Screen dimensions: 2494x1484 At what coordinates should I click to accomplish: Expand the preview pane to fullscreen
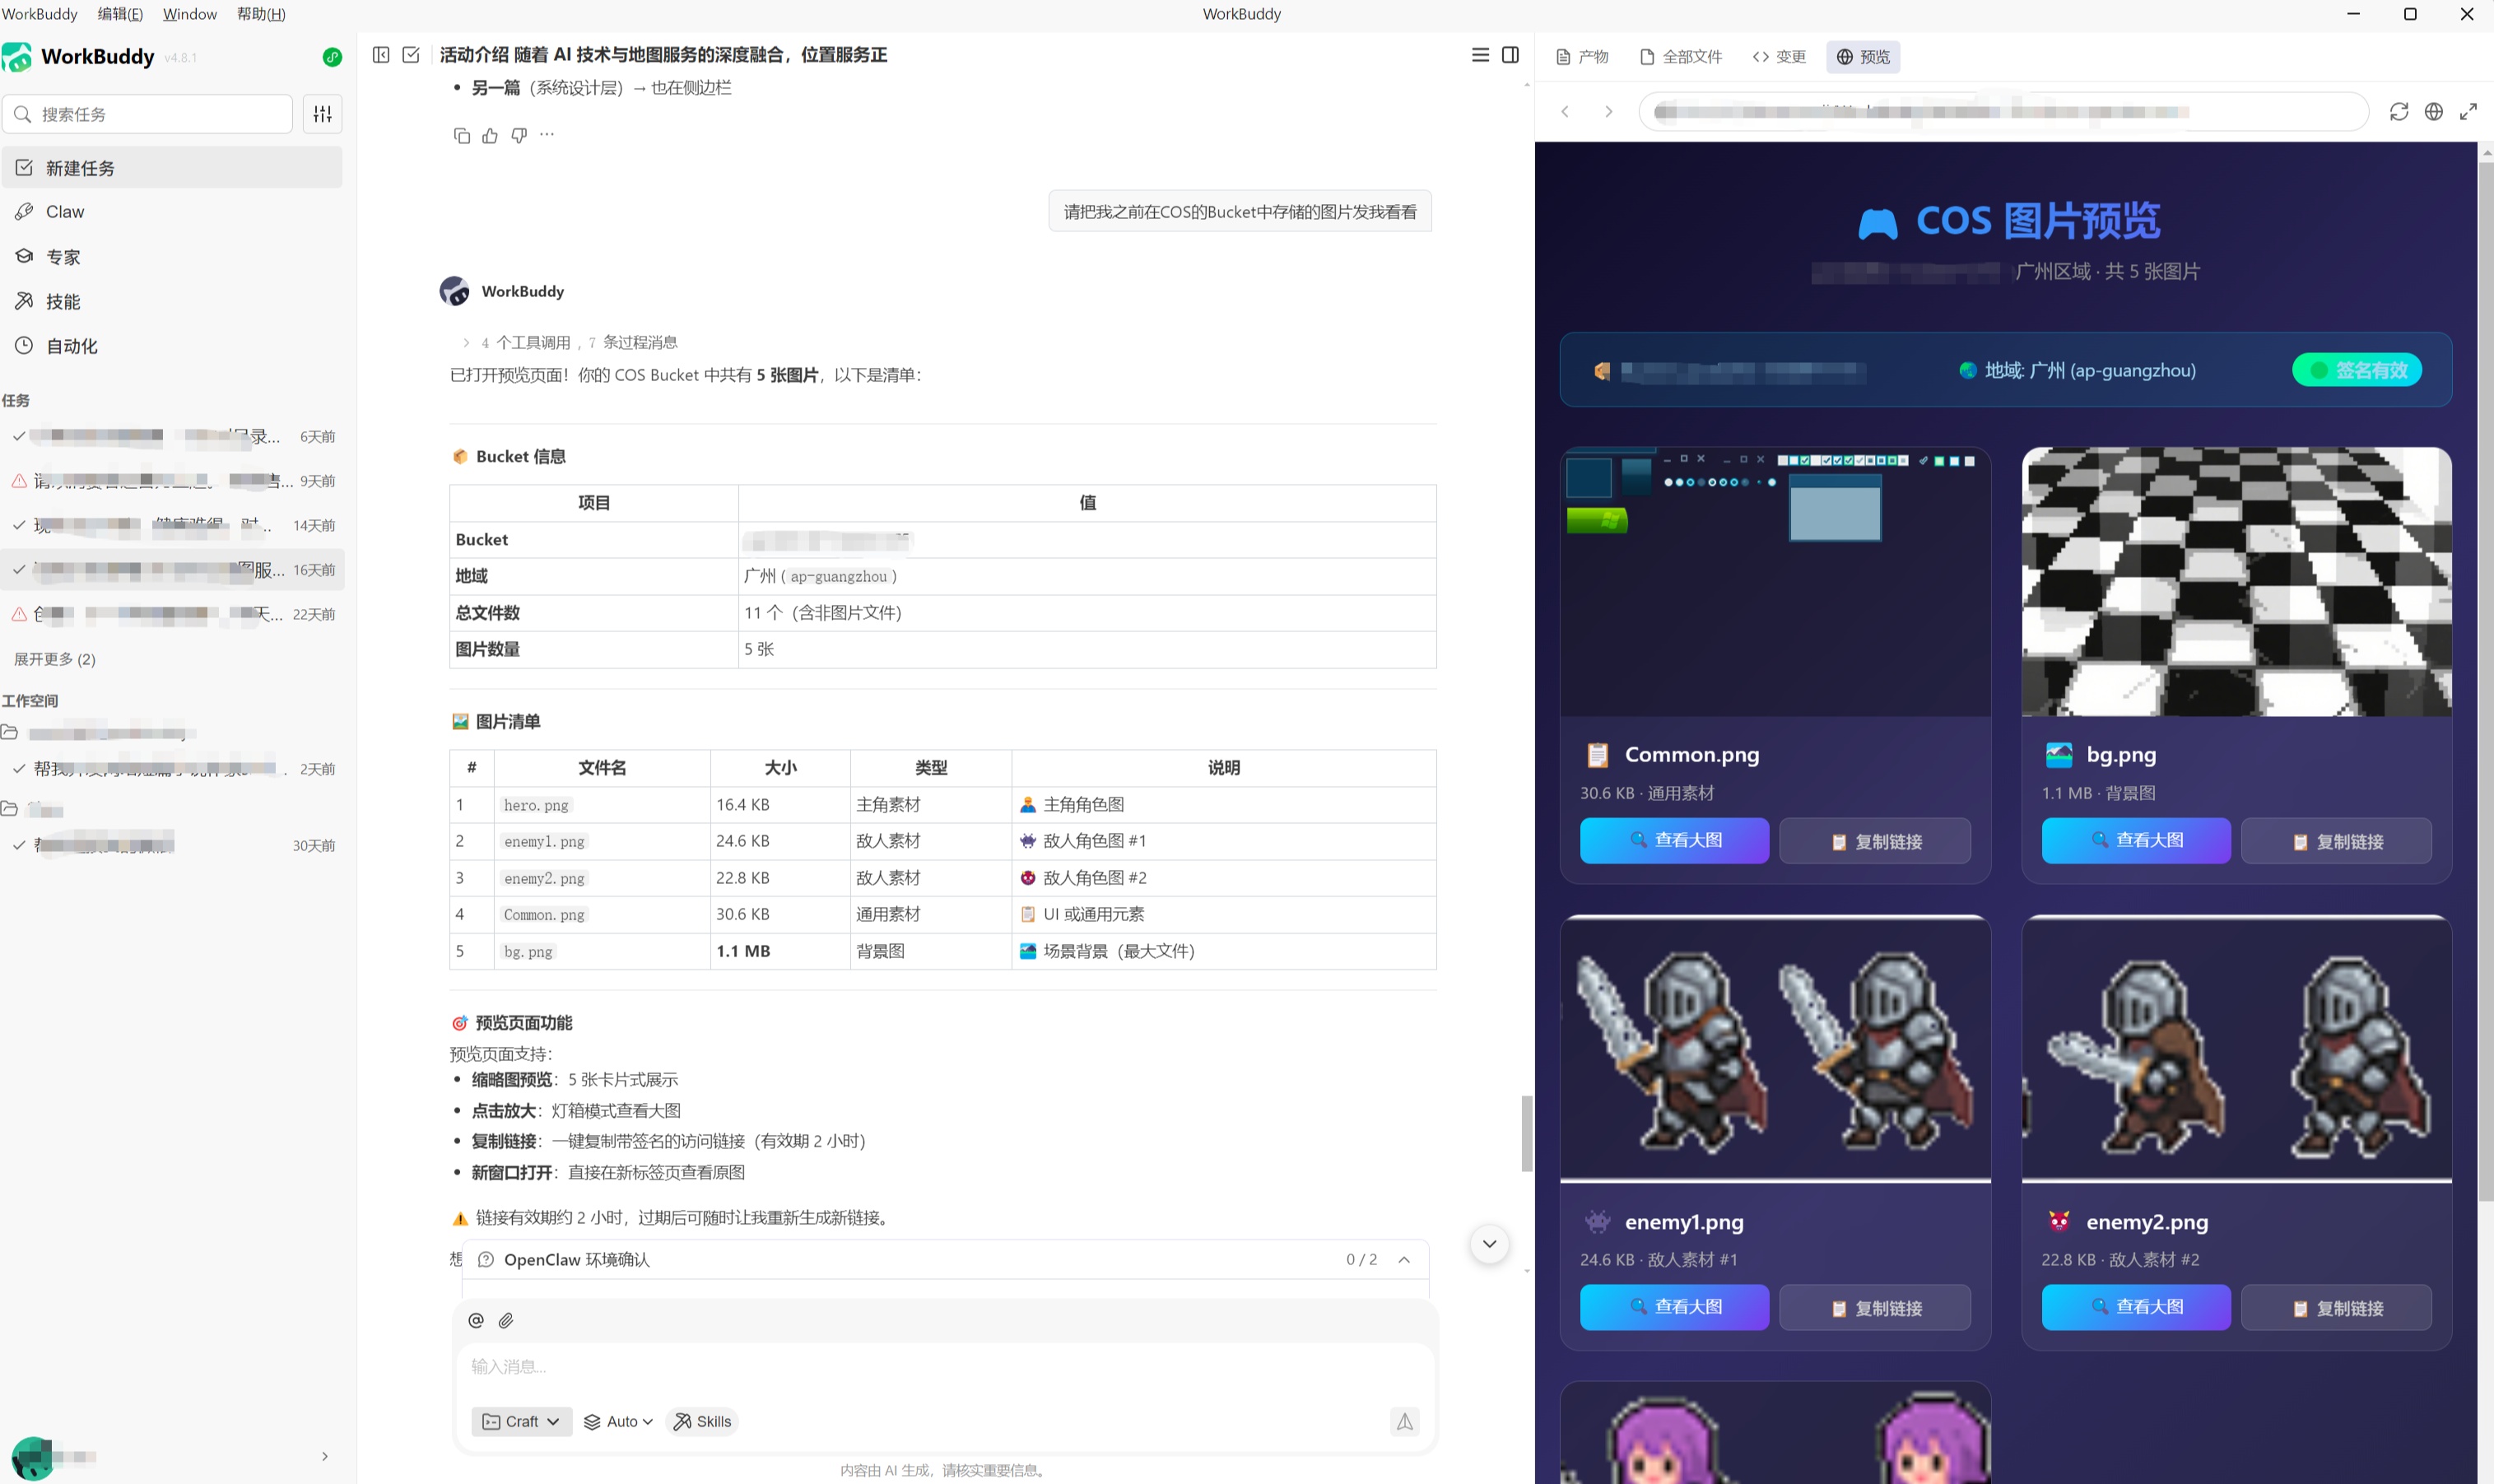[2468, 111]
